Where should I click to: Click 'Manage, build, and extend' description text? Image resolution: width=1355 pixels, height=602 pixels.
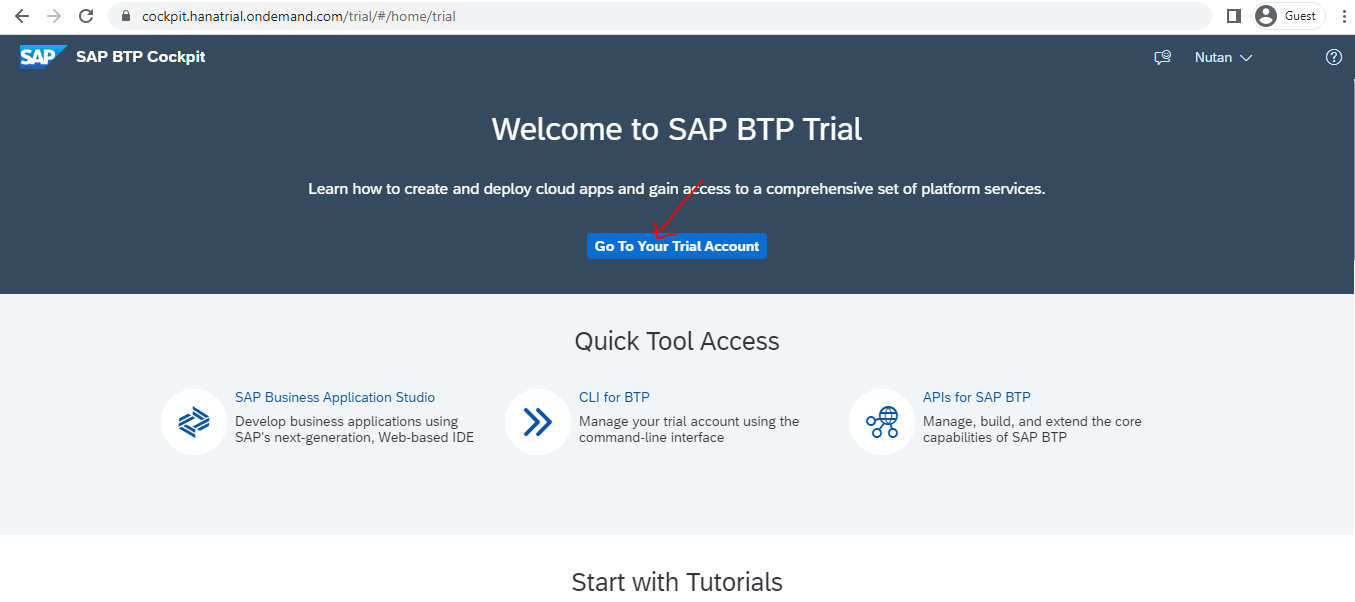[1032, 429]
